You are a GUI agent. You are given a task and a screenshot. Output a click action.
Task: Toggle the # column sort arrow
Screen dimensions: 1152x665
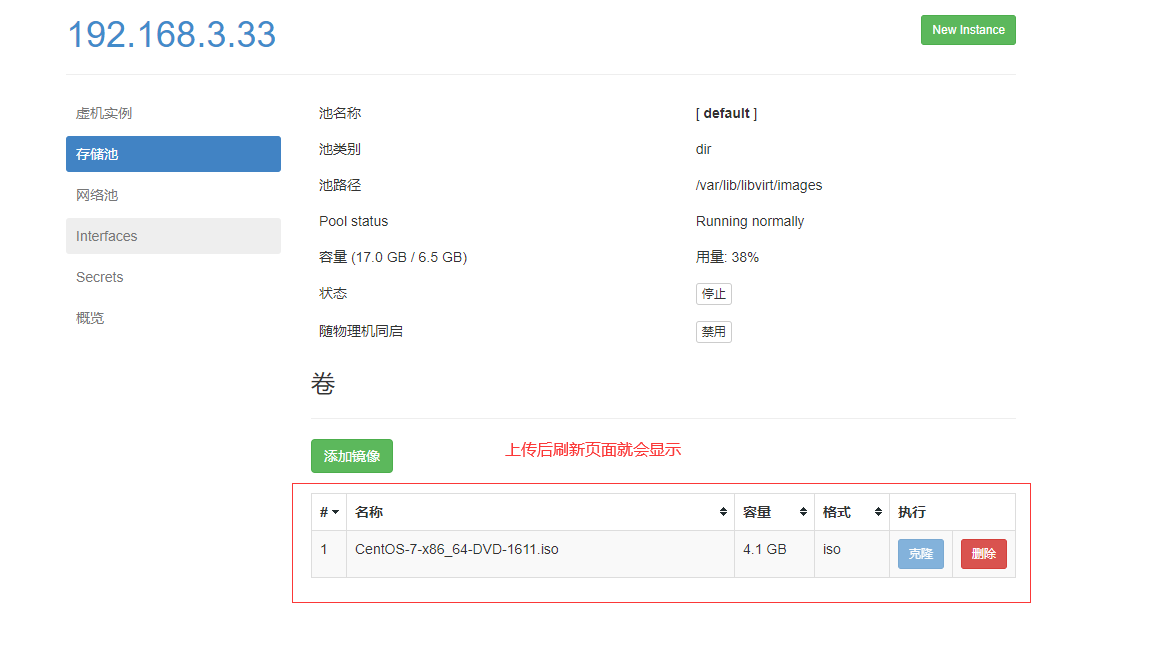[x=335, y=512]
